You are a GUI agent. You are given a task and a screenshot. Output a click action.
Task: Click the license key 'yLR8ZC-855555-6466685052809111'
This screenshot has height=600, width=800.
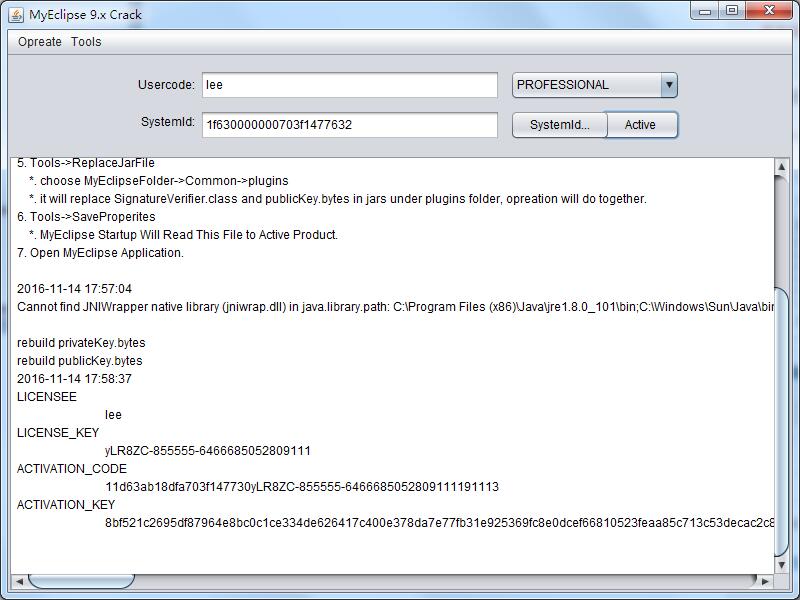click(208, 451)
